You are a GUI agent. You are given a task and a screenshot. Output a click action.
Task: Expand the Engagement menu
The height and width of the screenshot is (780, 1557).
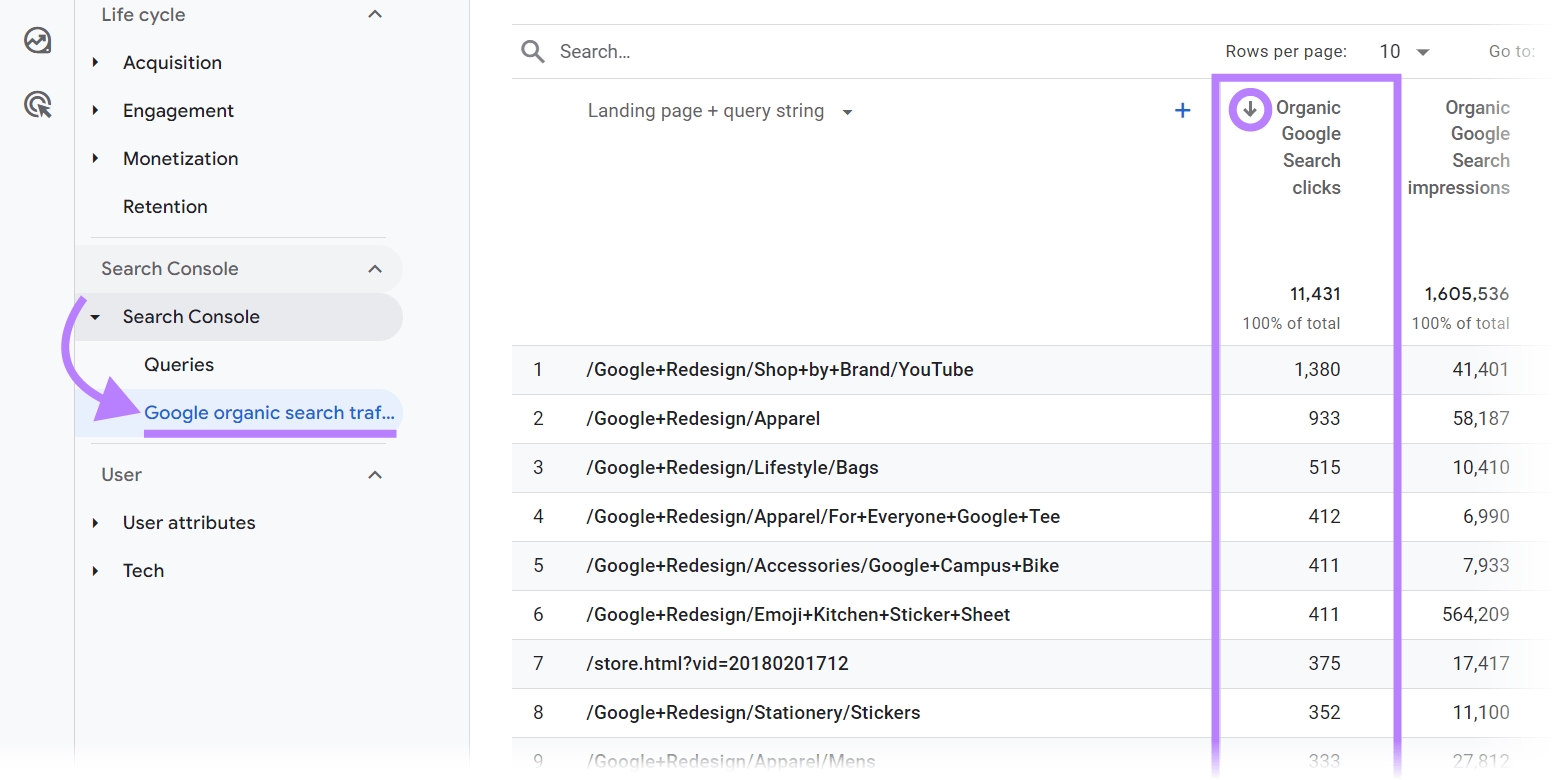(96, 111)
